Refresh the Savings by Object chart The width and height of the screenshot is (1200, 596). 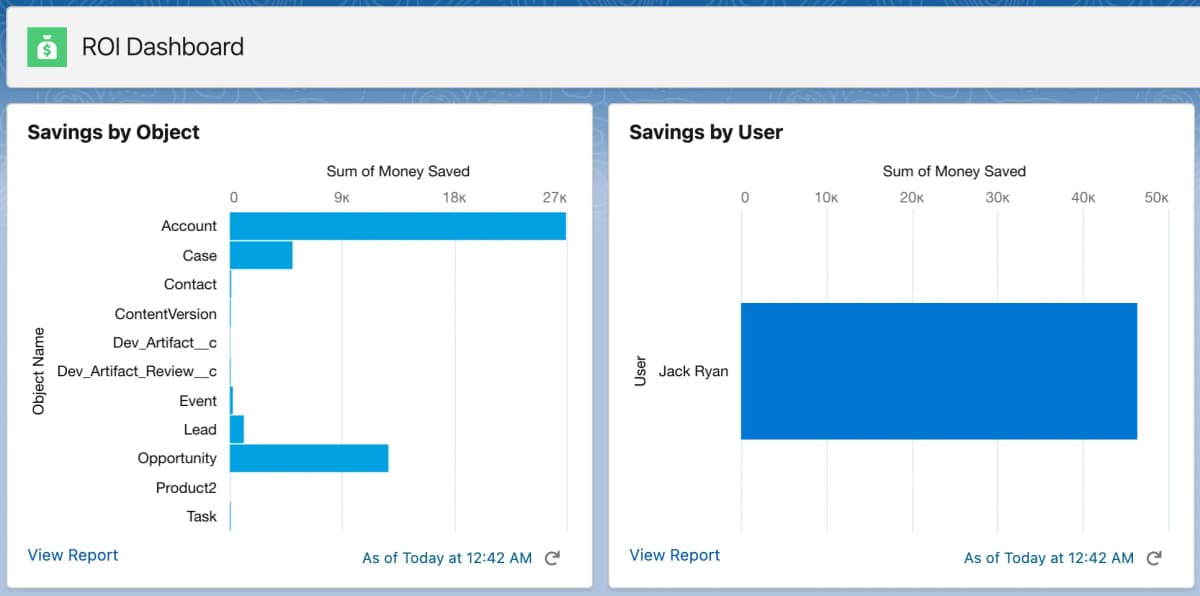pyautogui.click(x=552, y=558)
